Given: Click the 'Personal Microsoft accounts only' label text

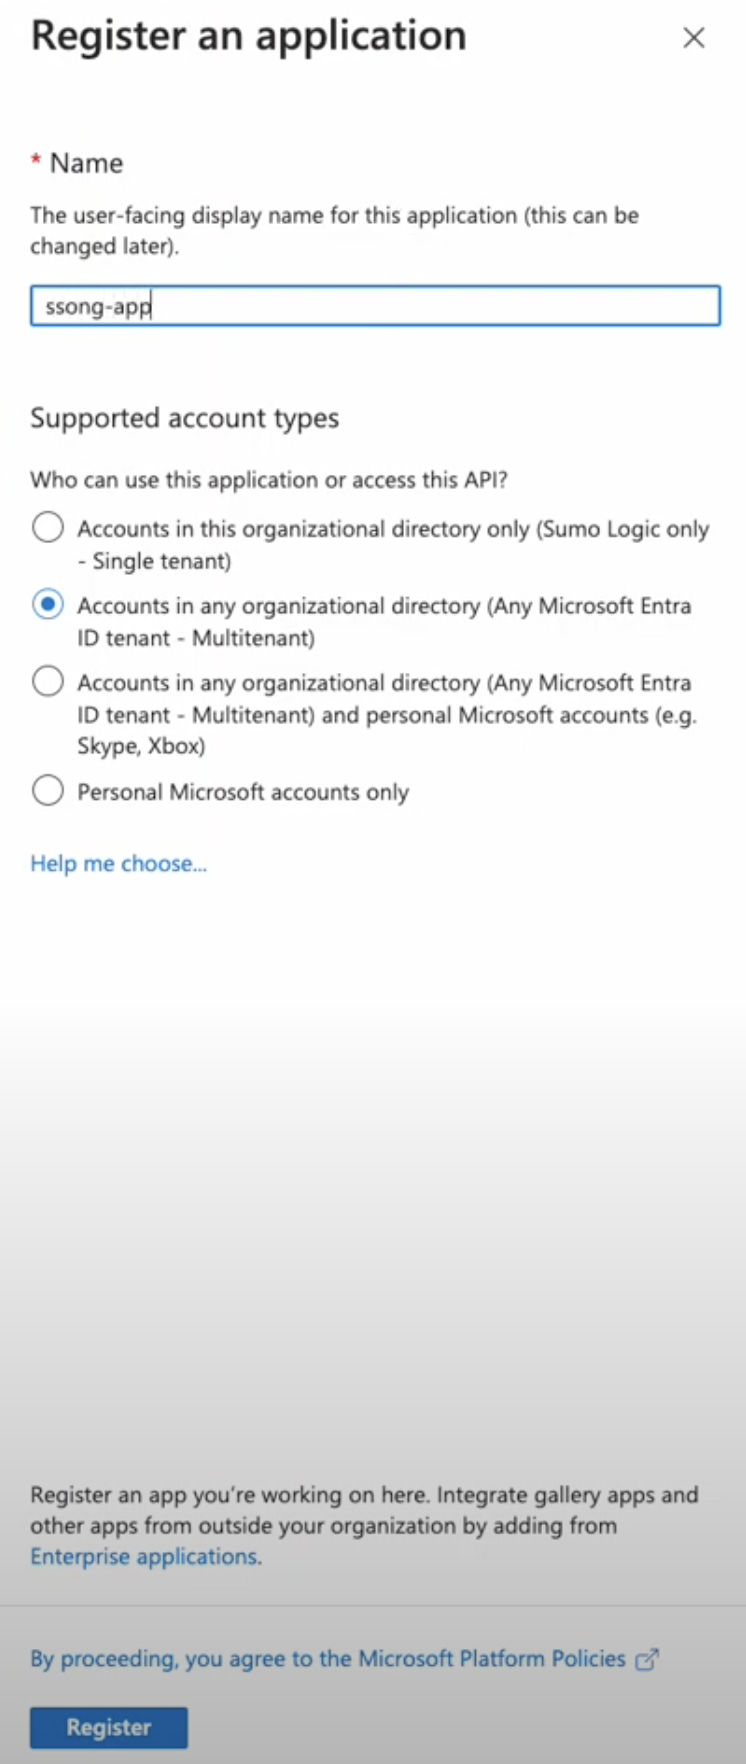Looking at the screenshot, I should (x=243, y=792).
